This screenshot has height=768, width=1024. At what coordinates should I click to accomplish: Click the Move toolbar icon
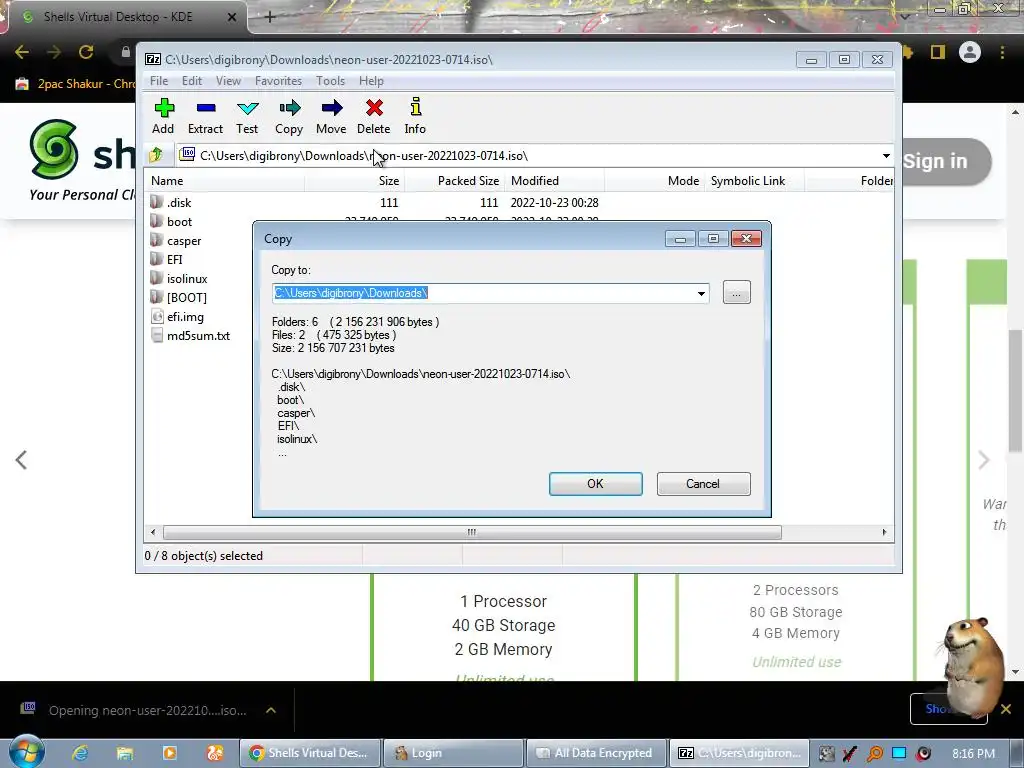click(x=331, y=116)
